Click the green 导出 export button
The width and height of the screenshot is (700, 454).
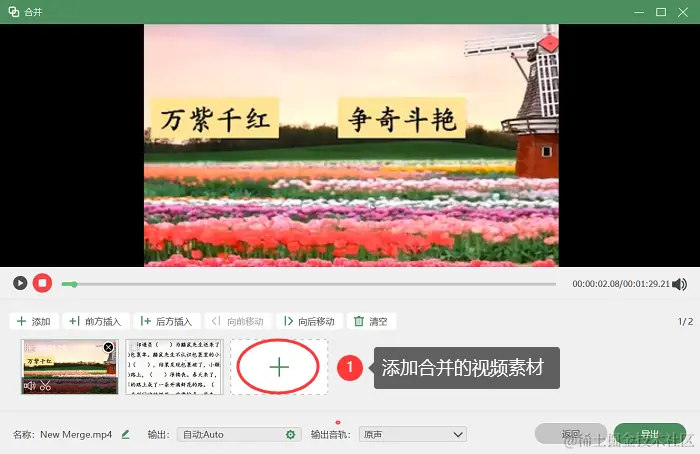click(x=650, y=433)
